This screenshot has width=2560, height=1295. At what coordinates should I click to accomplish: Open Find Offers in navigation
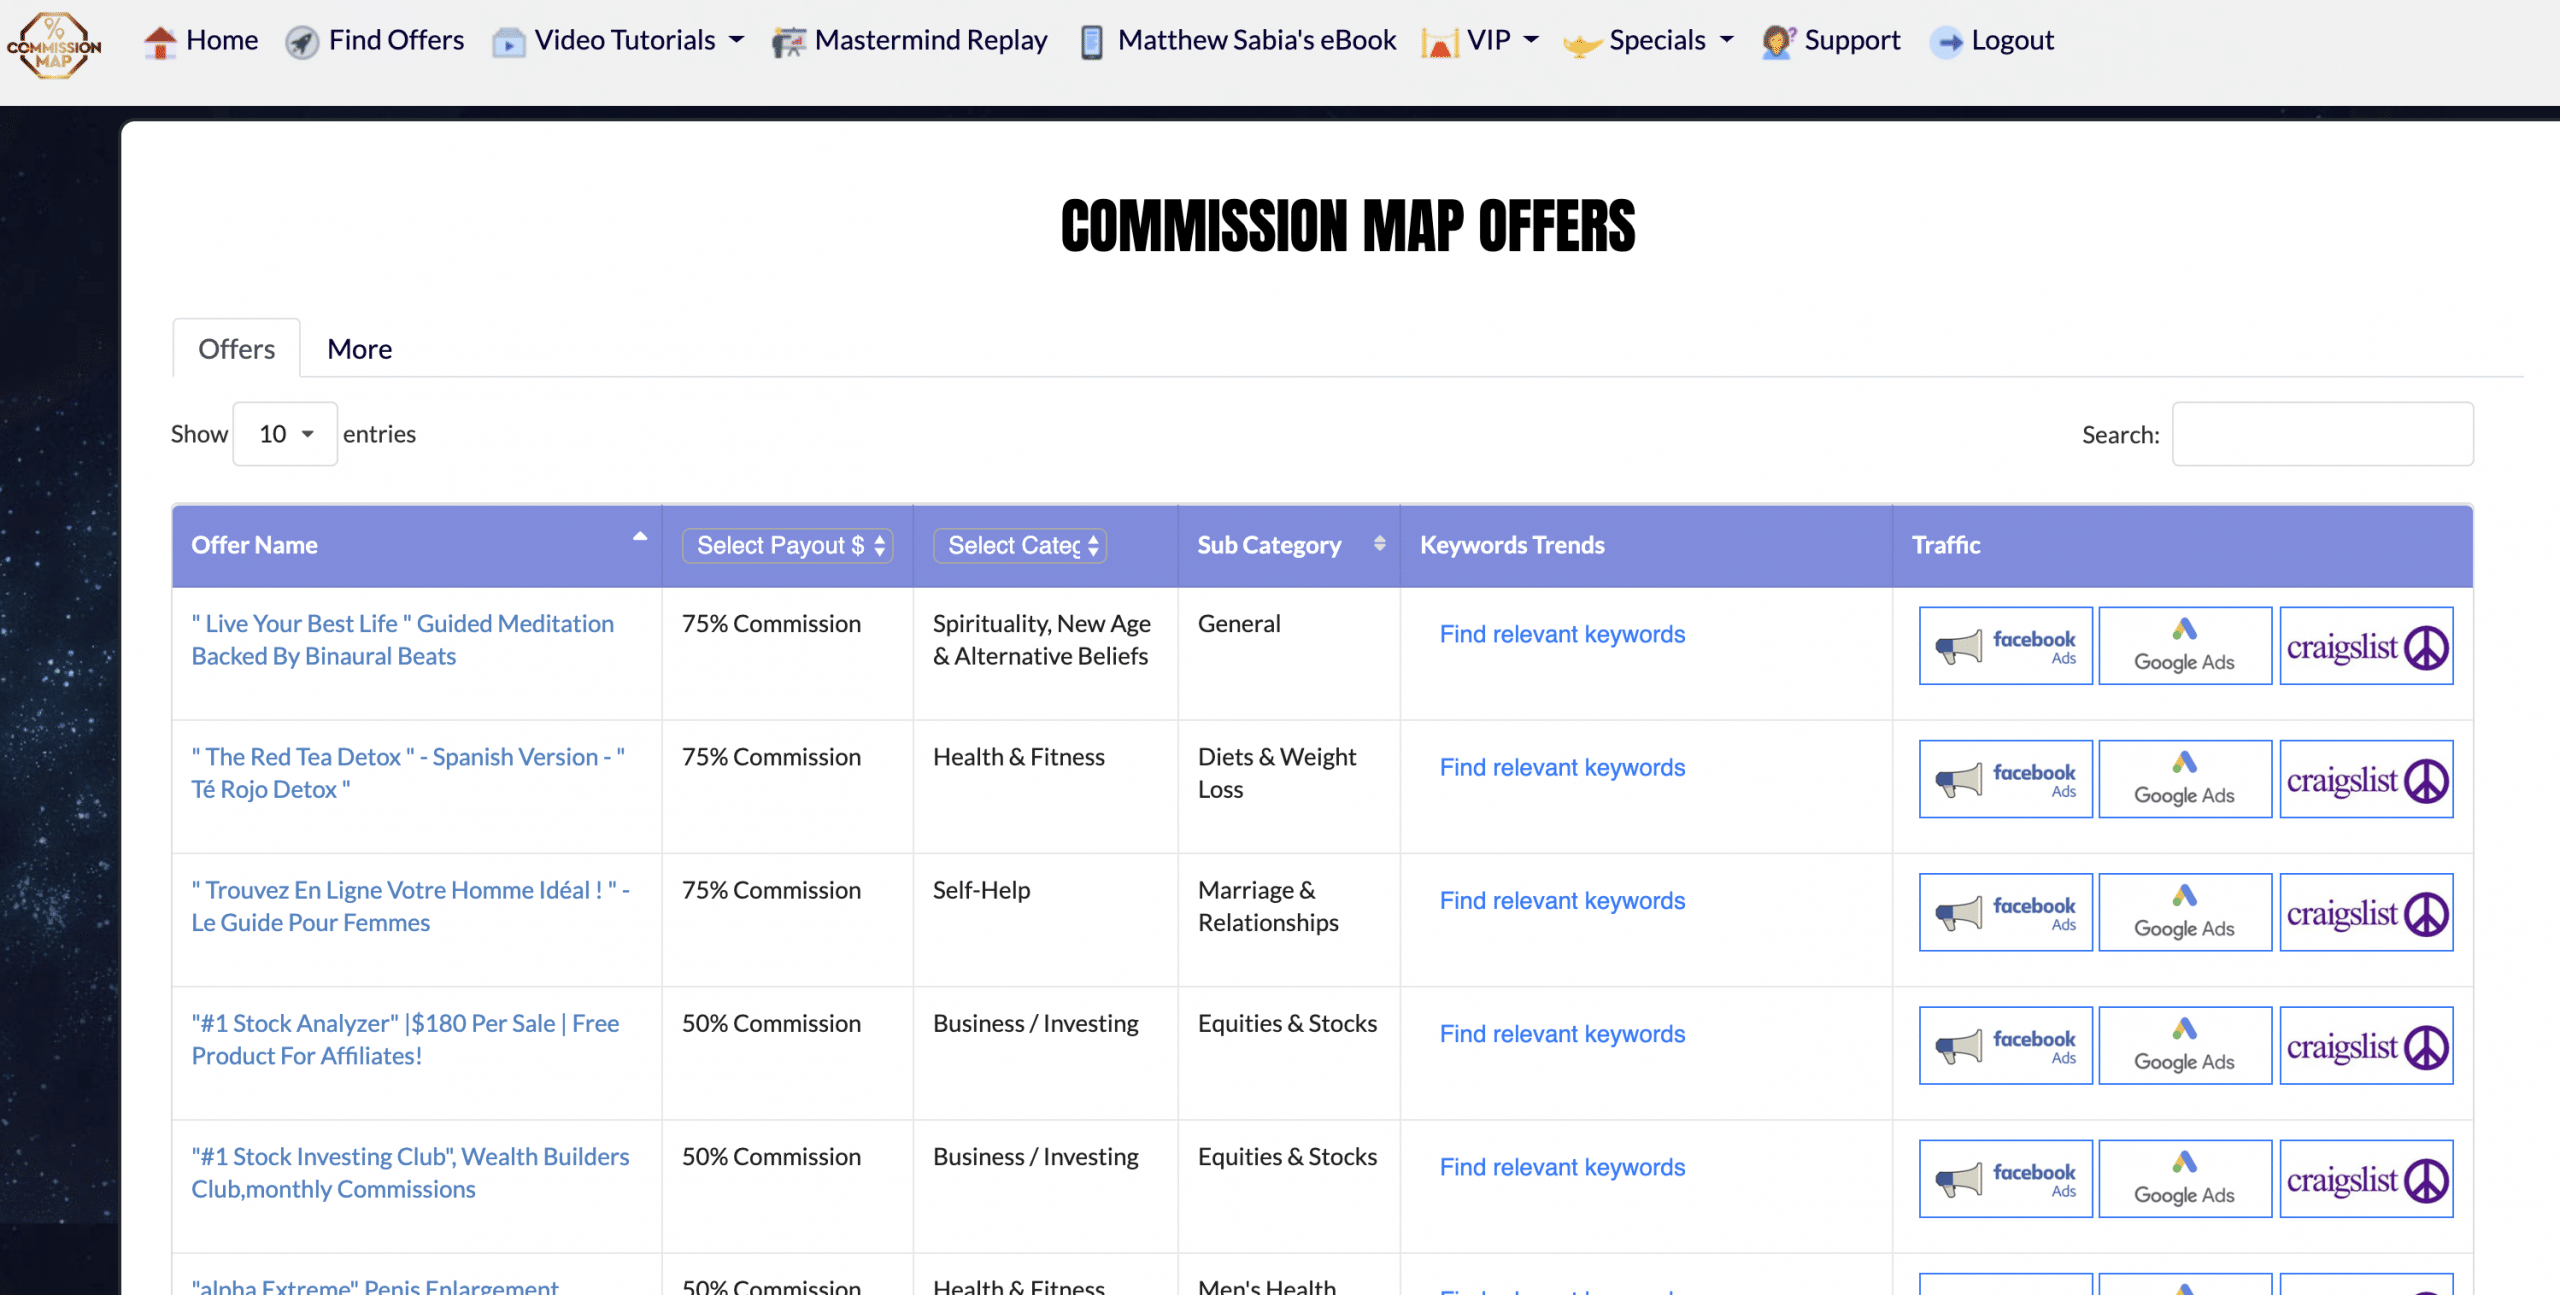coord(396,40)
